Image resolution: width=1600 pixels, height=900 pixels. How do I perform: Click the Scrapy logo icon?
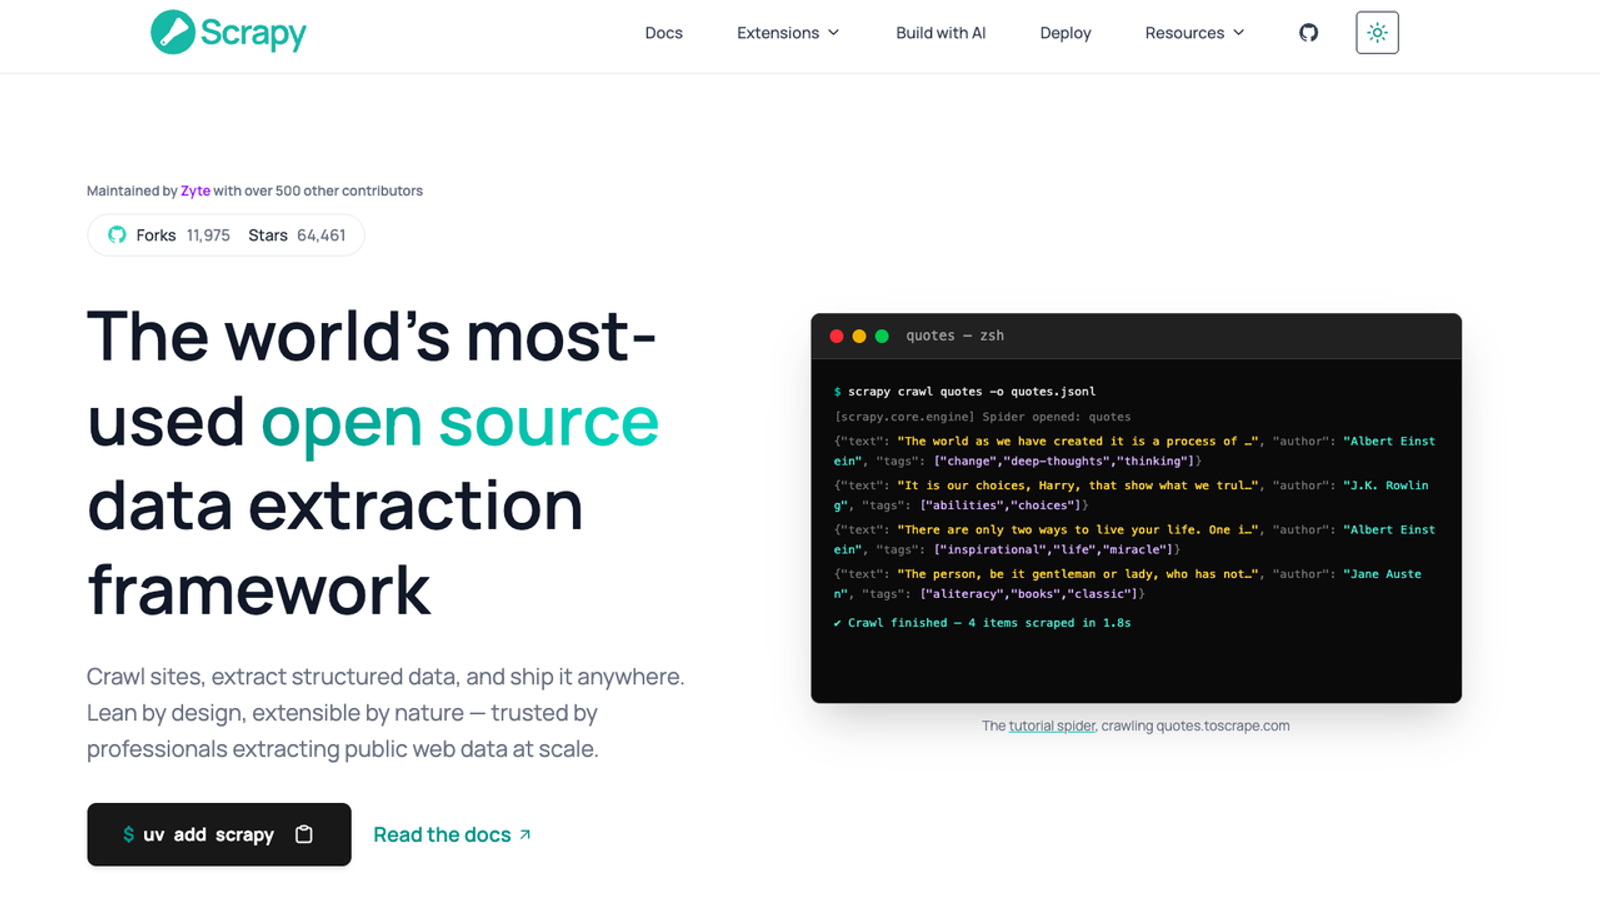(x=172, y=32)
